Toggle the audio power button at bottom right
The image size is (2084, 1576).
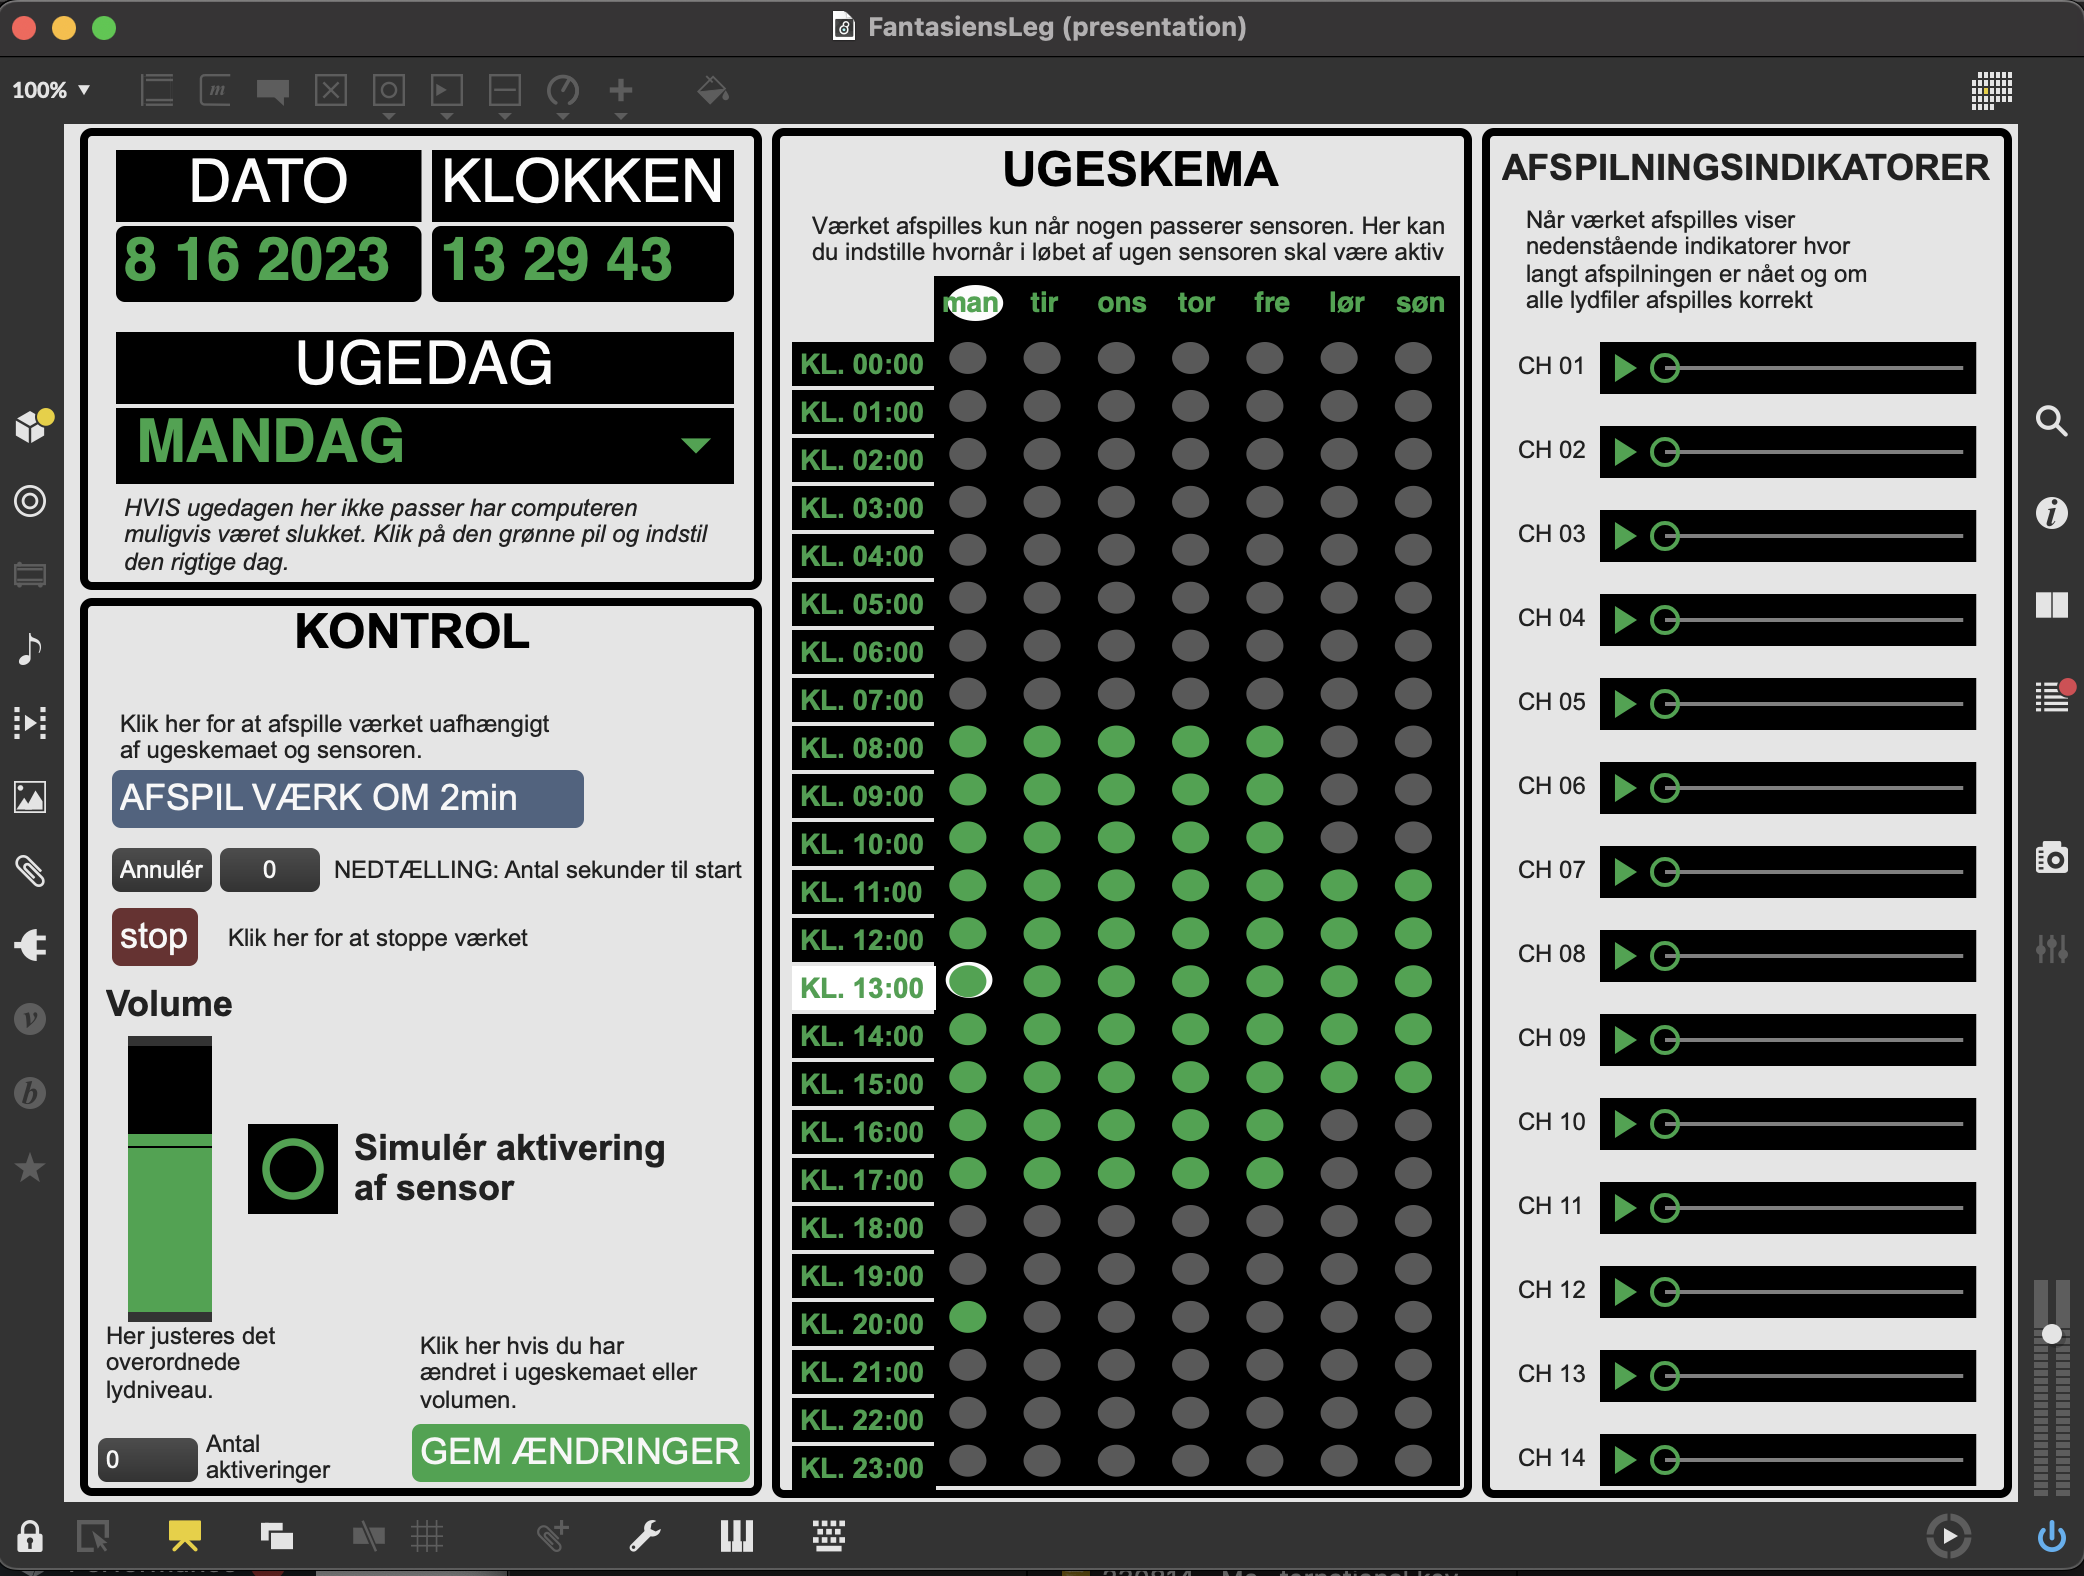pos(2051,1536)
